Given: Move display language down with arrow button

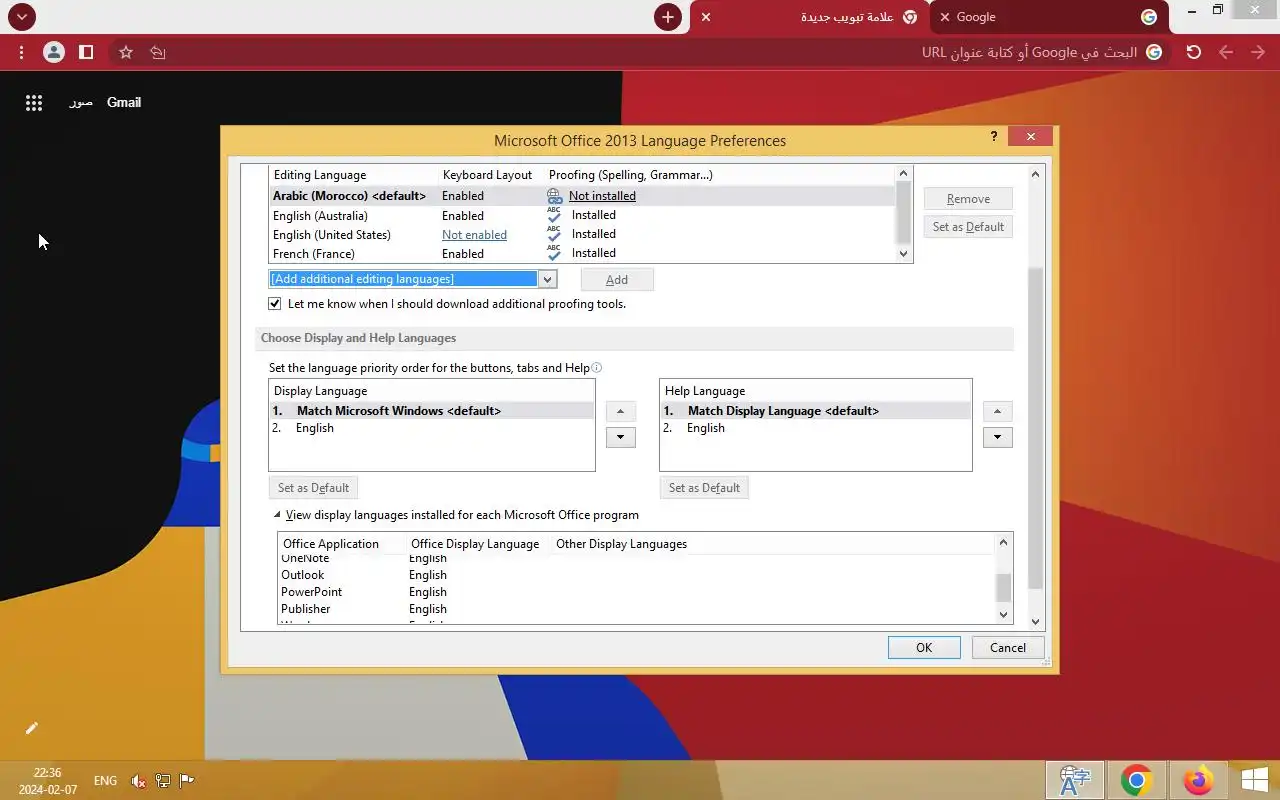Looking at the screenshot, I should click(621, 437).
